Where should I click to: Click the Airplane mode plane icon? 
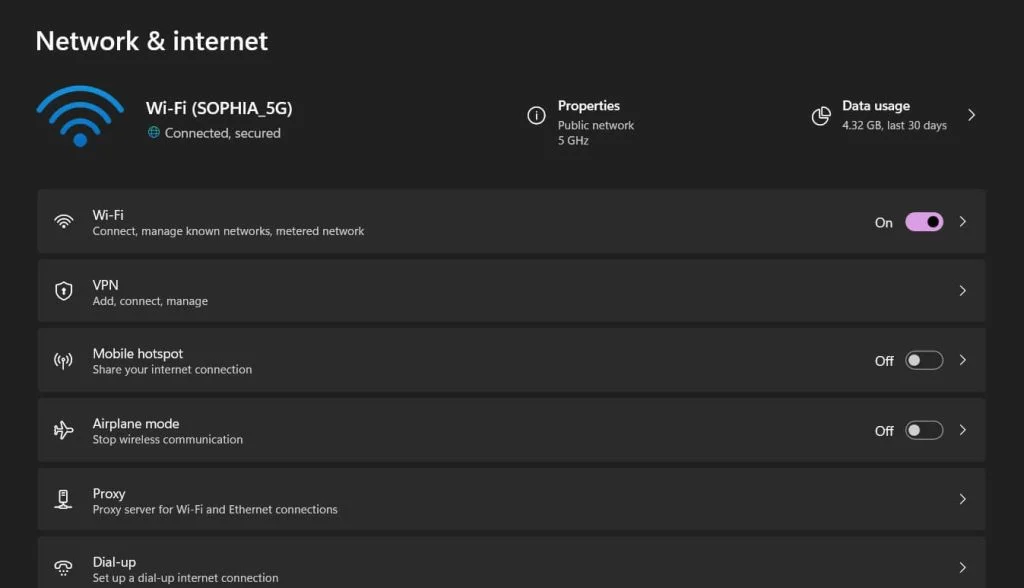coord(64,430)
